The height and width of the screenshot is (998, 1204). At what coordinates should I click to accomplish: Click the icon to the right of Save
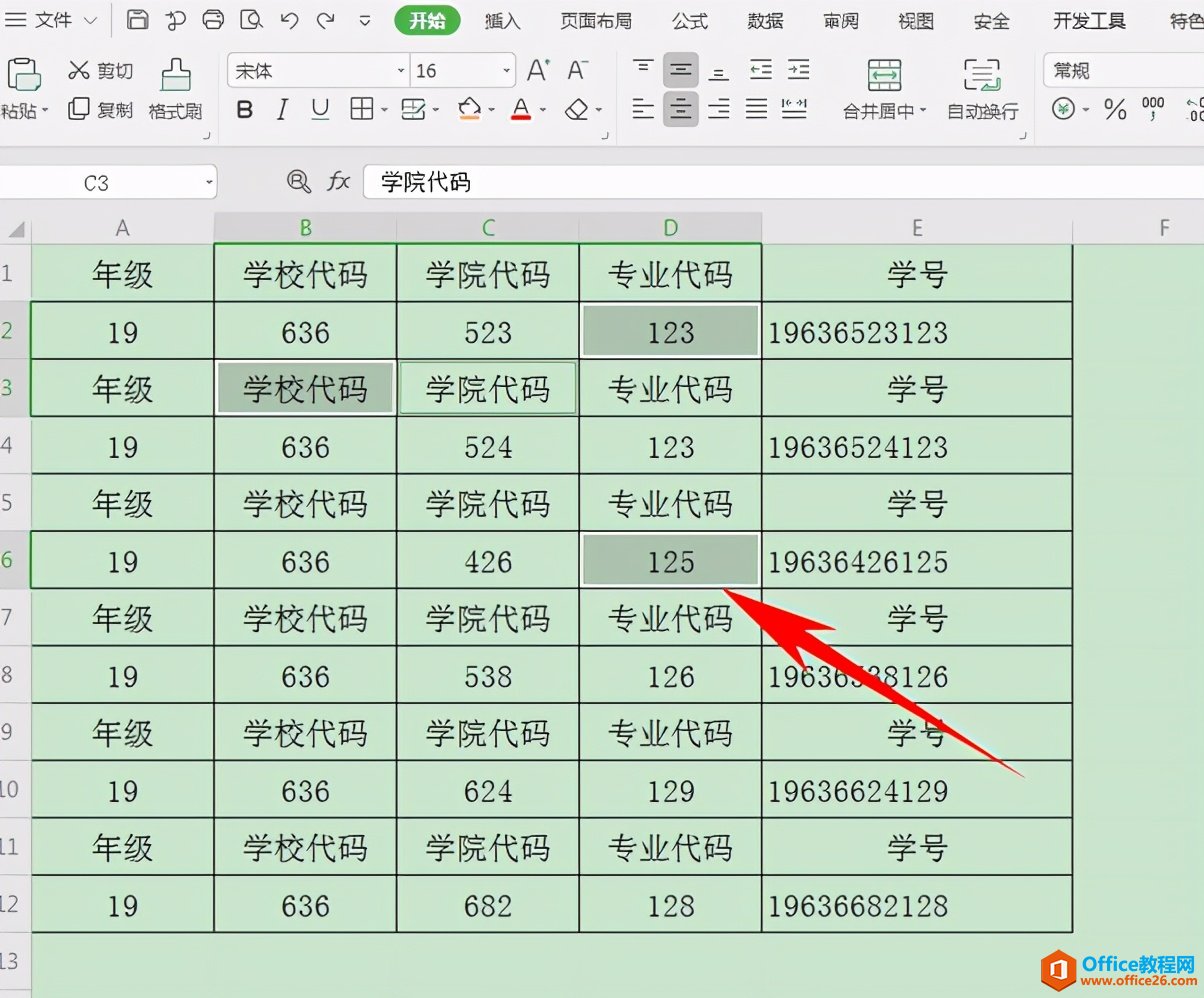pyautogui.click(x=176, y=20)
